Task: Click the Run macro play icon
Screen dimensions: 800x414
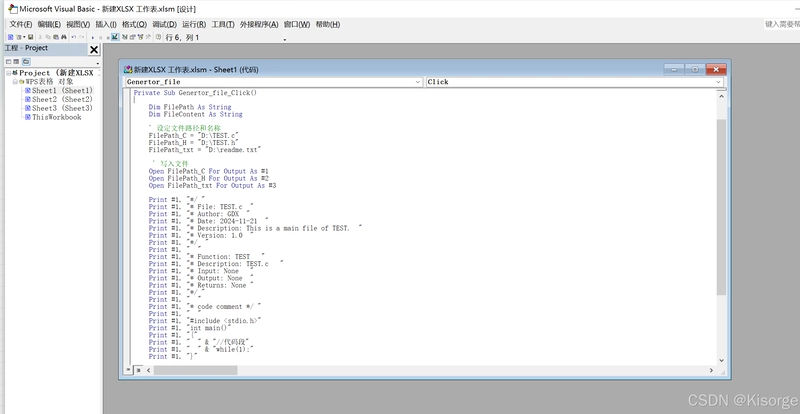Action: (93, 37)
